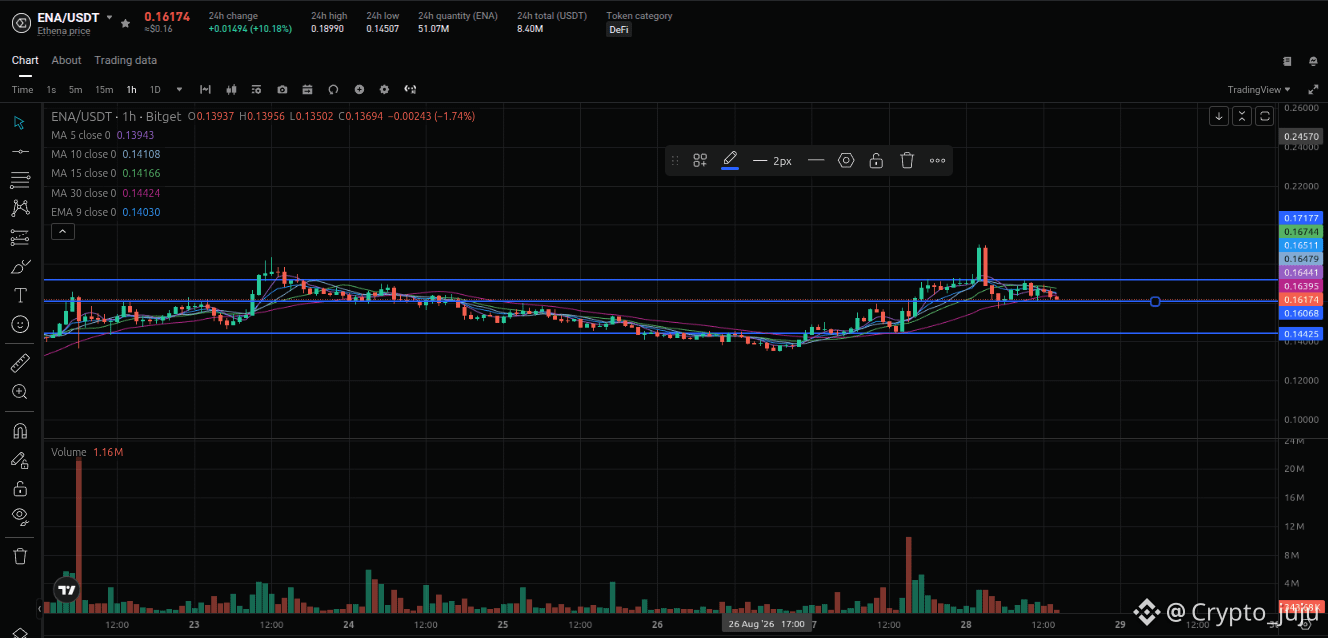
Task: Open the Trading data tab
Action: tap(126, 60)
